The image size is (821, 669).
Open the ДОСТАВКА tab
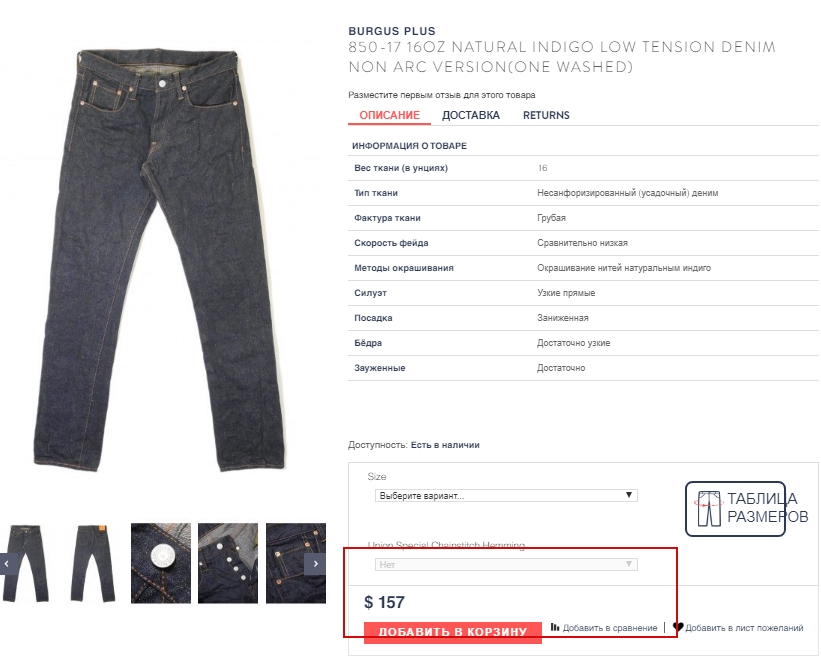pyautogui.click(x=471, y=115)
